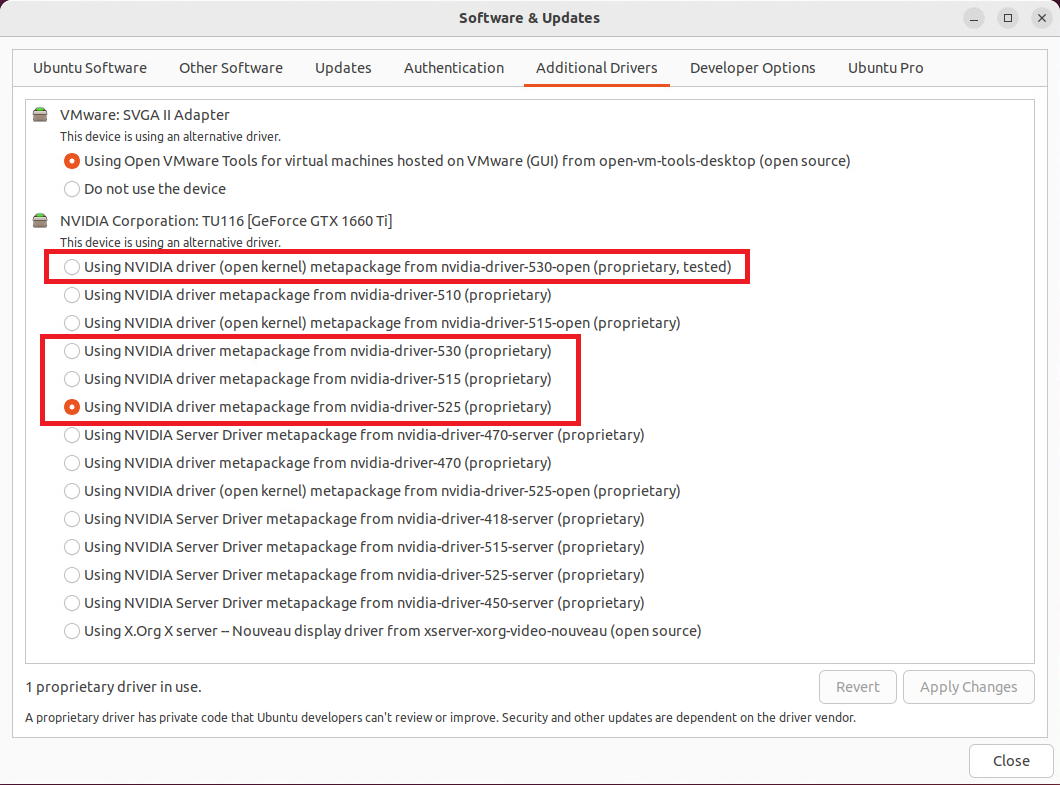Screen dimensions: 1060x785
Task: Click the VMware SVGA II Adapter device icon
Action: coord(41,115)
